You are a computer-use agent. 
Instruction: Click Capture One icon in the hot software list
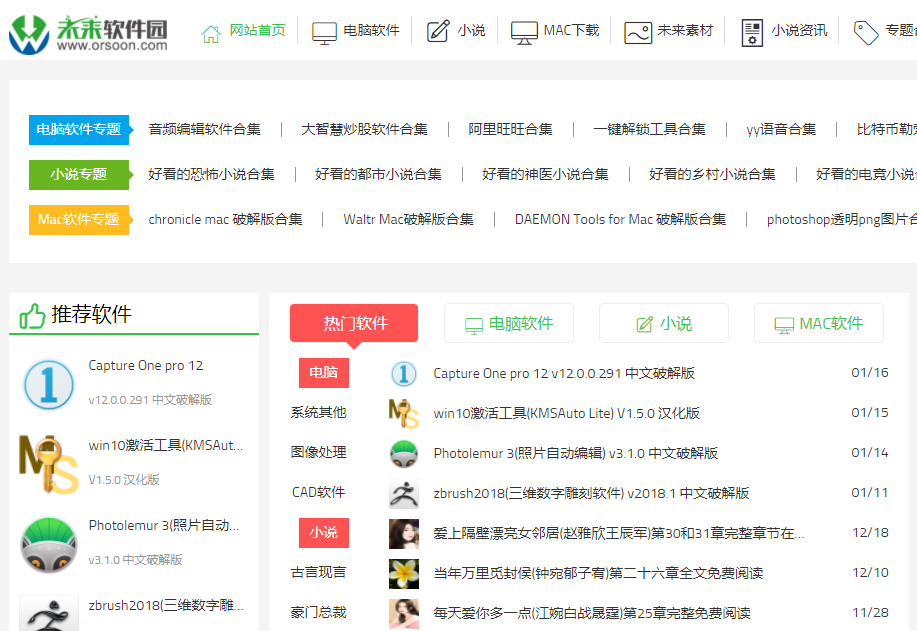[x=404, y=374]
